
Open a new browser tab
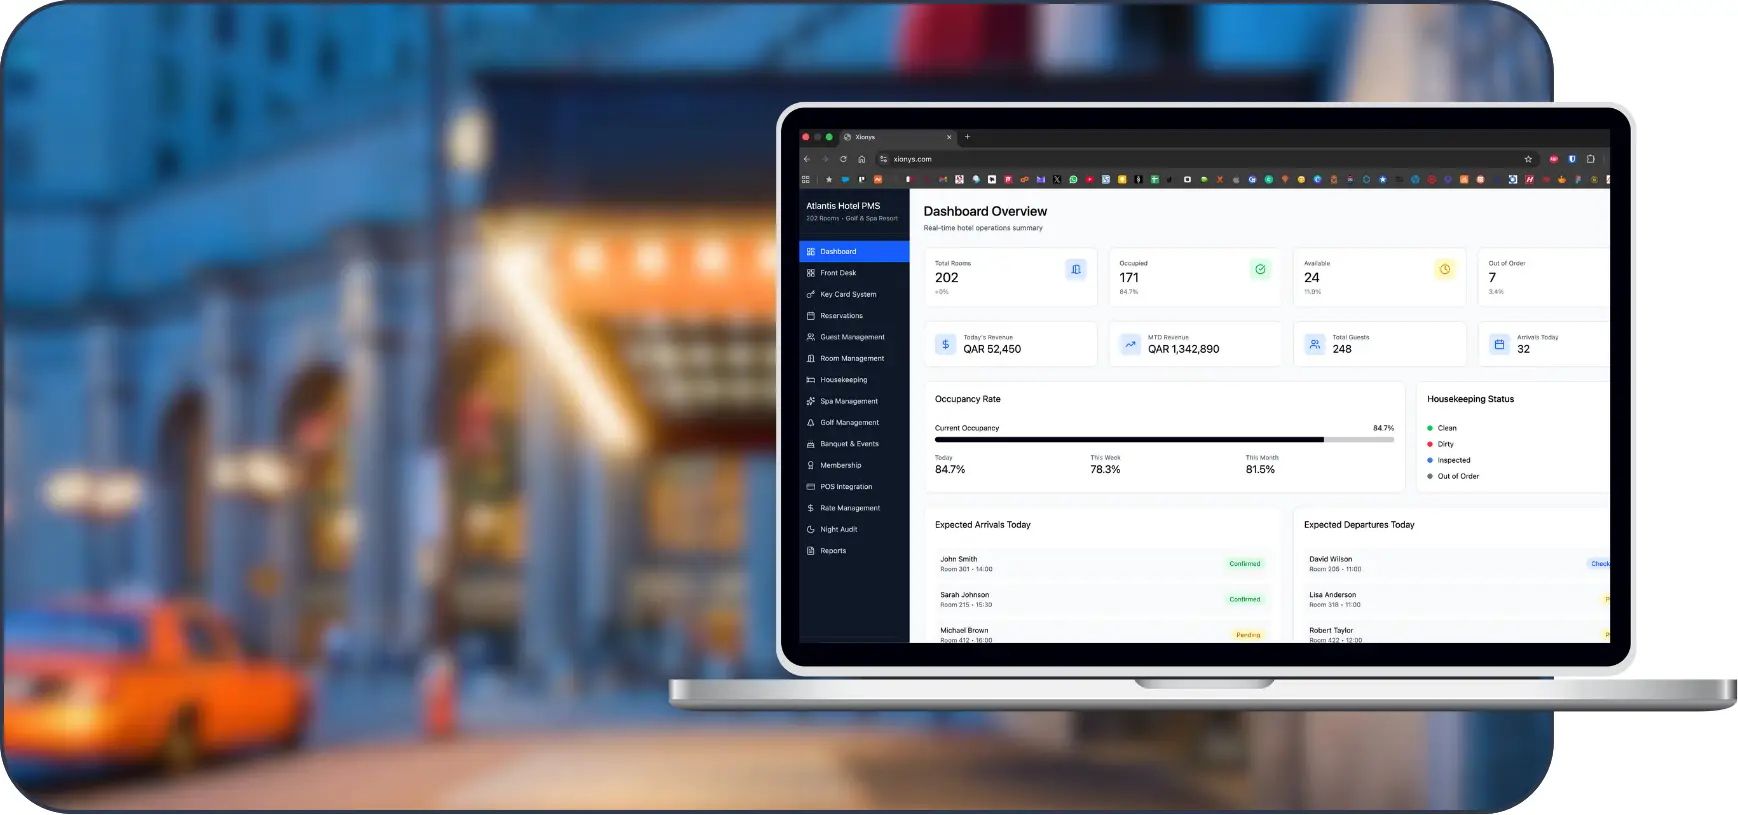pos(967,137)
